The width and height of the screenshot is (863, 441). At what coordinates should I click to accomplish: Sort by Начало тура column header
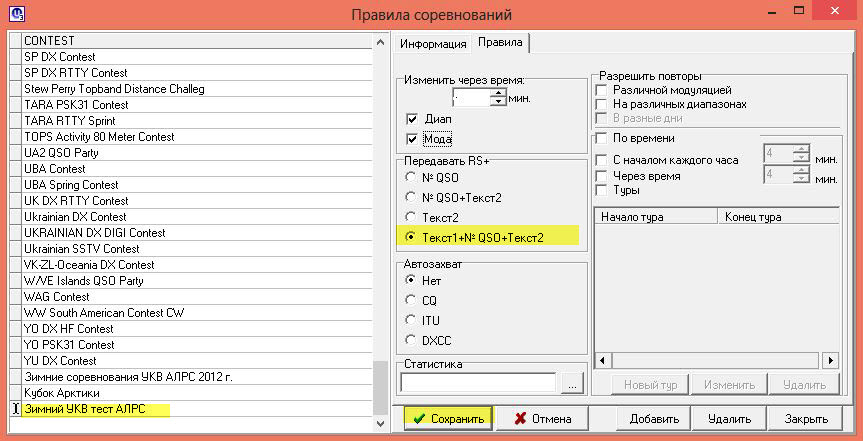(655, 216)
